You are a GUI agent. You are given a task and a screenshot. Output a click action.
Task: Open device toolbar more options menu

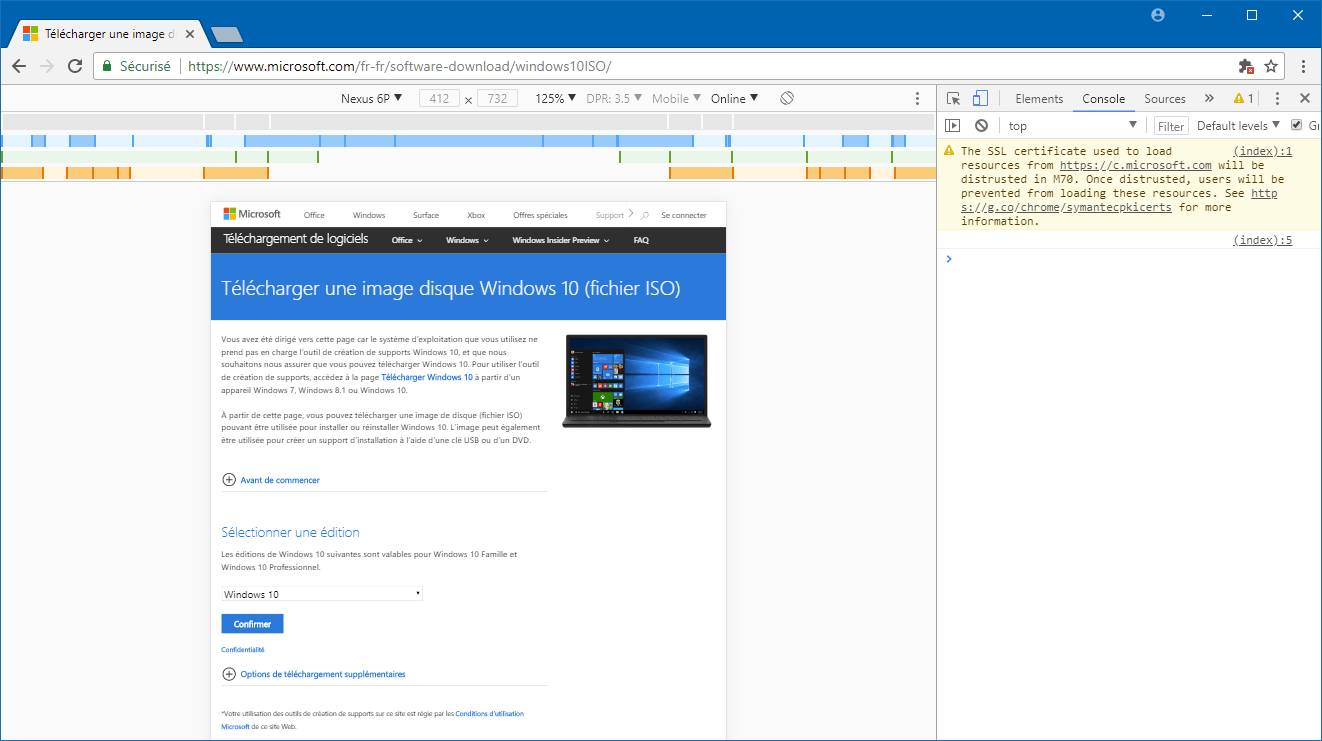click(918, 99)
